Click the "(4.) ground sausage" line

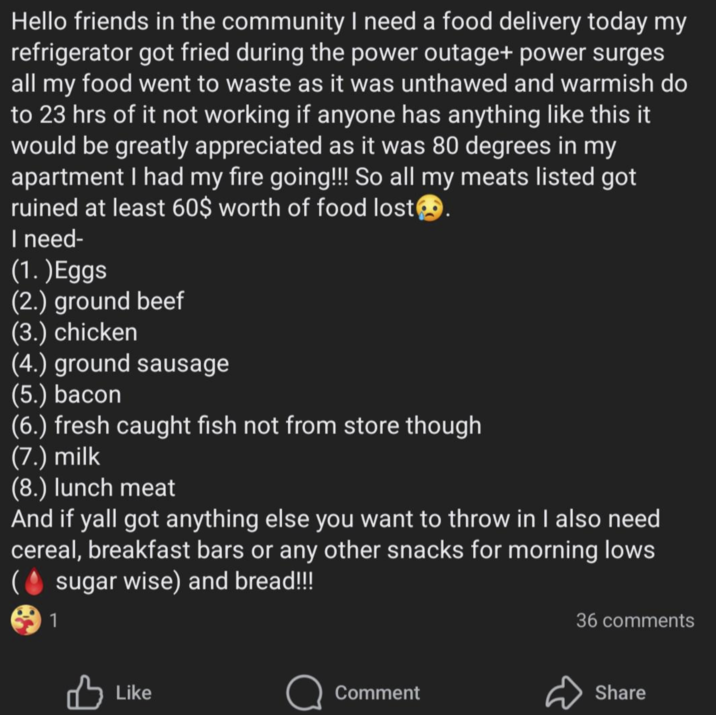click(119, 364)
